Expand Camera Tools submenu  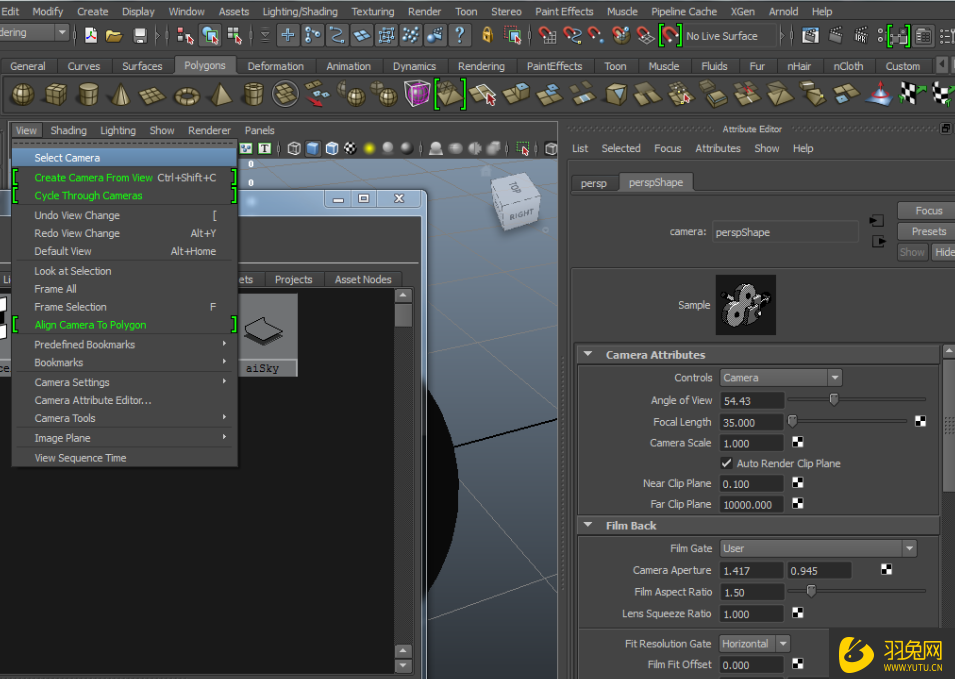pos(124,418)
